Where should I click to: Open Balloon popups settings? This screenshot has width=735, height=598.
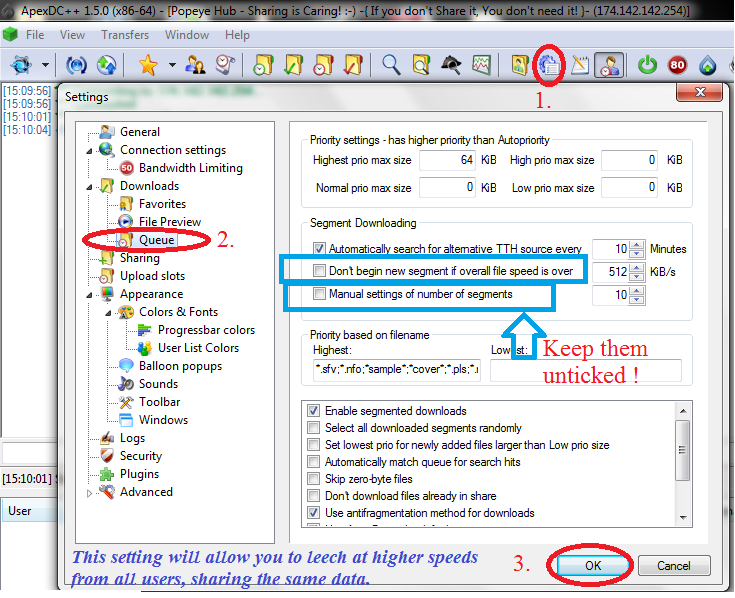click(x=180, y=366)
